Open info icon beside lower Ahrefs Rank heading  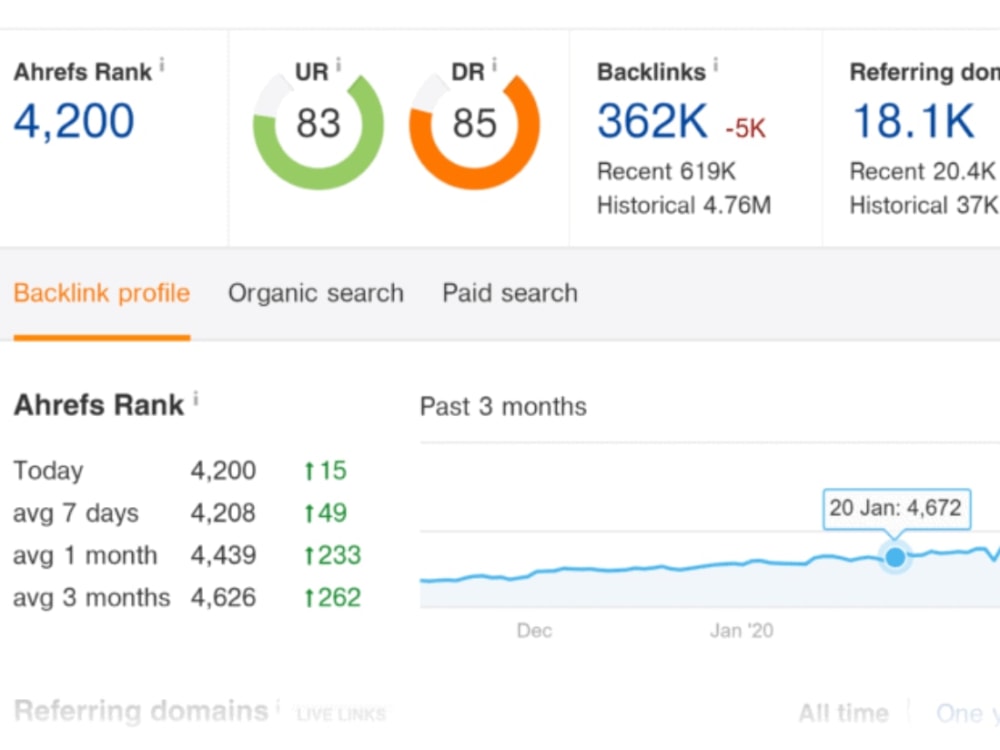(x=196, y=399)
